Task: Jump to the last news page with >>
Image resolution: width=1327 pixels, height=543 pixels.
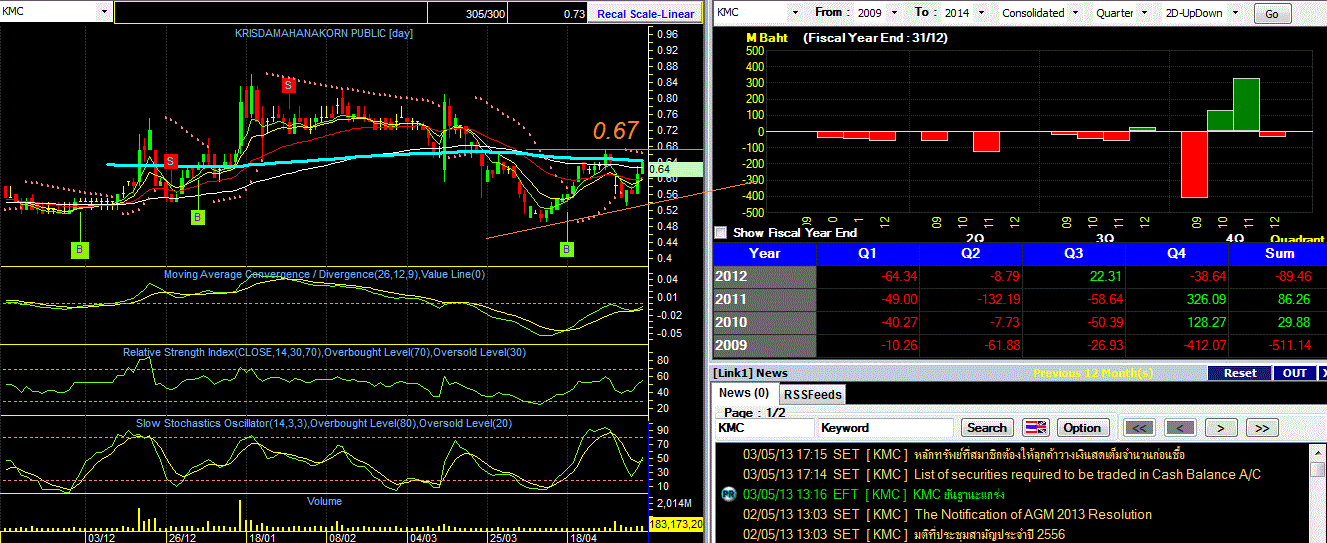Action: [x=1261, y=428]
